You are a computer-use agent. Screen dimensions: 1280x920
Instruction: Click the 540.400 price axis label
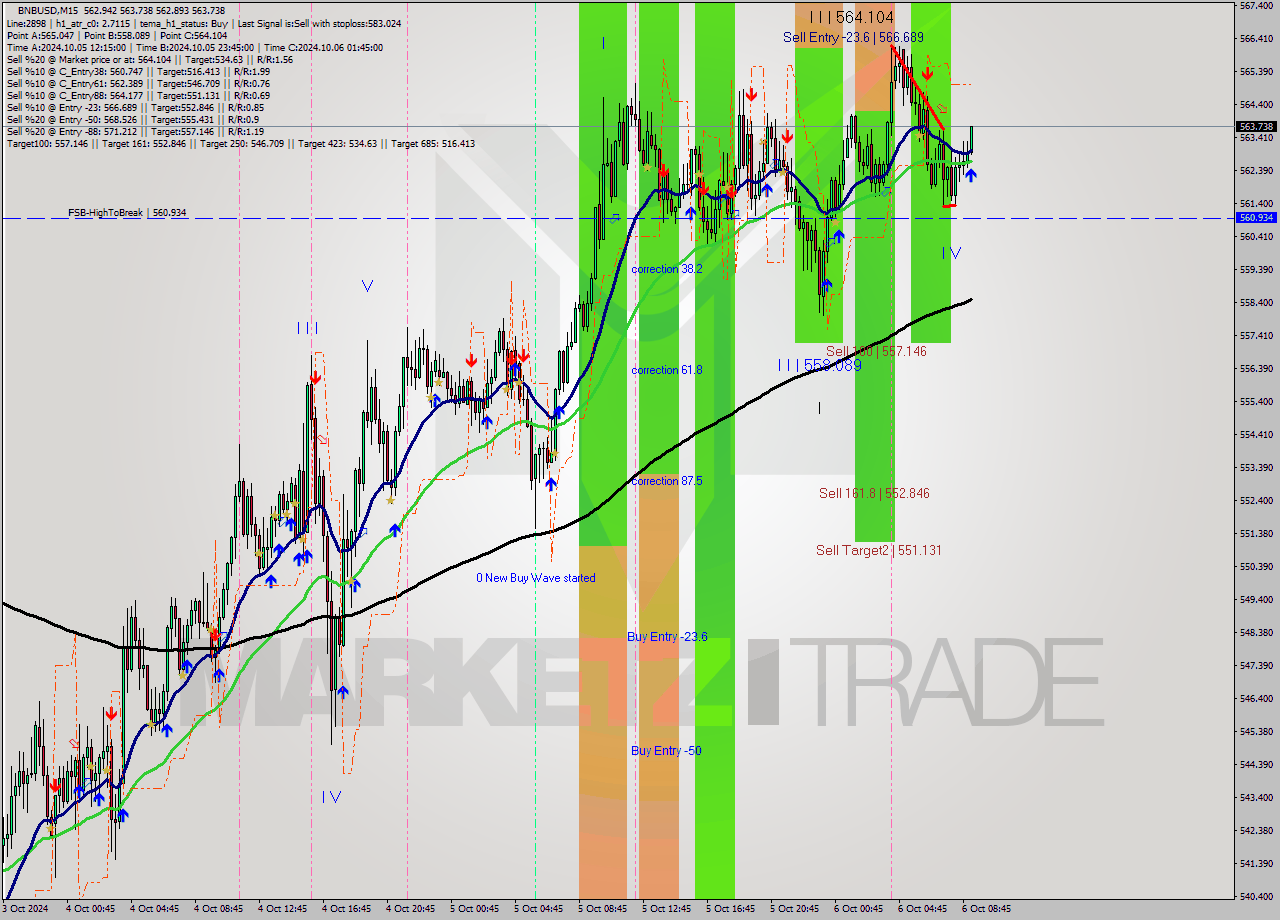1255,896
